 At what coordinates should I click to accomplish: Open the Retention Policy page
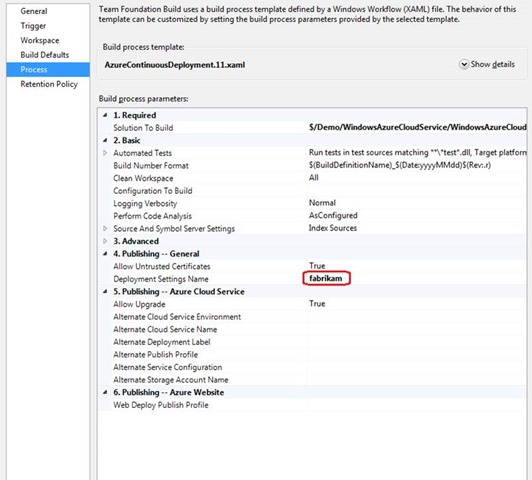[49, 84]
